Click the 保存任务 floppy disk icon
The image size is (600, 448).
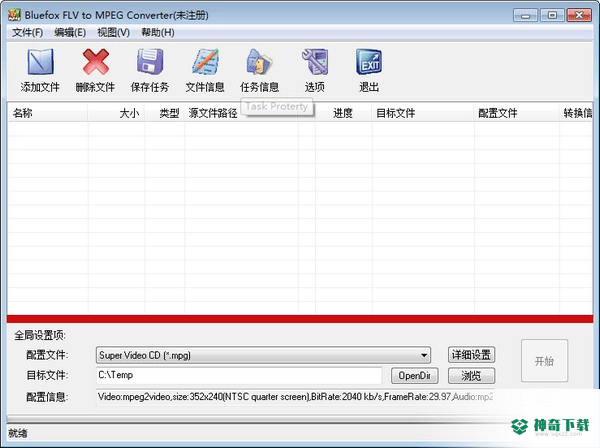(x=150, y=62)
